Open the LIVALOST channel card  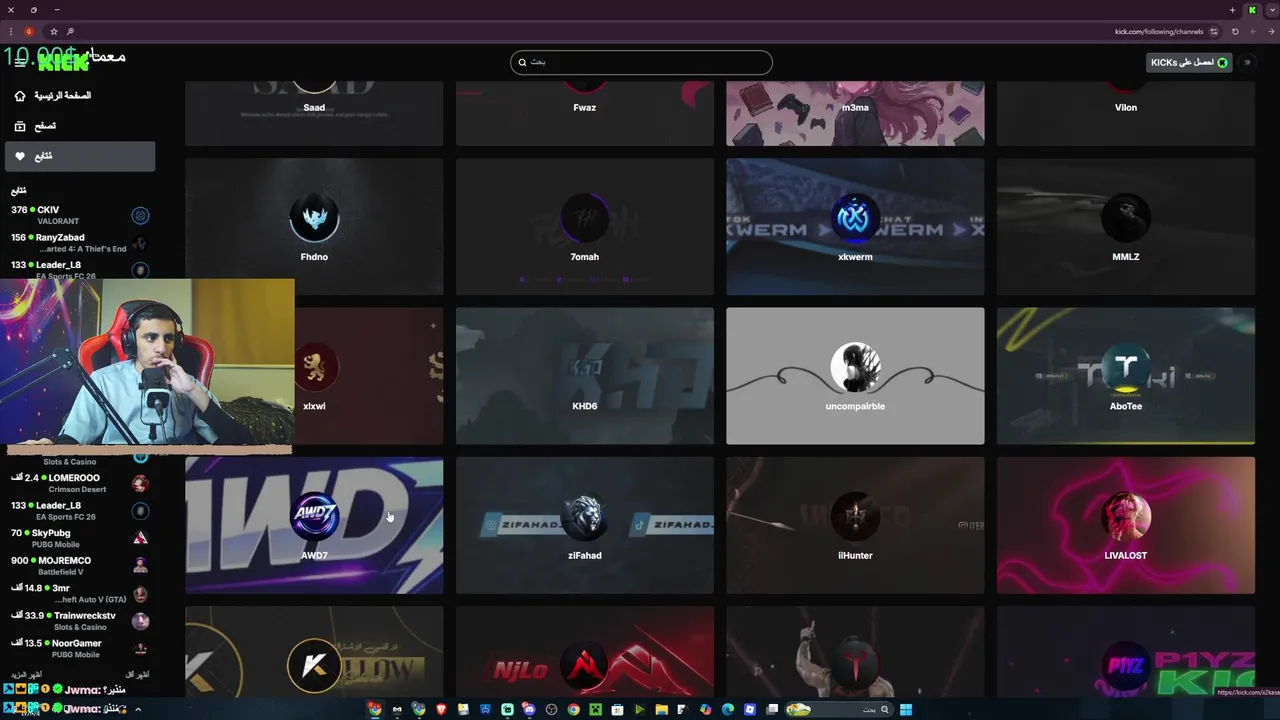pyautogui.click(x=1126, y=525)
